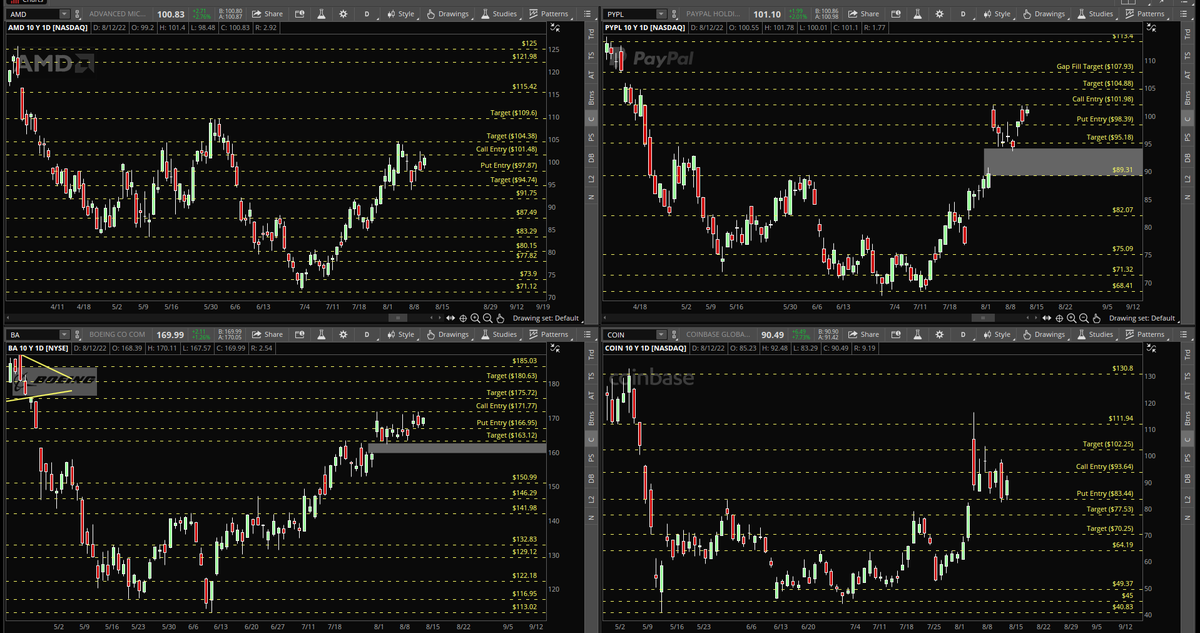Viewport: 1200px width, 633px height.
Task: Click the flask Edit Studies icon in COIN toolbar
Action: [917, 335]
